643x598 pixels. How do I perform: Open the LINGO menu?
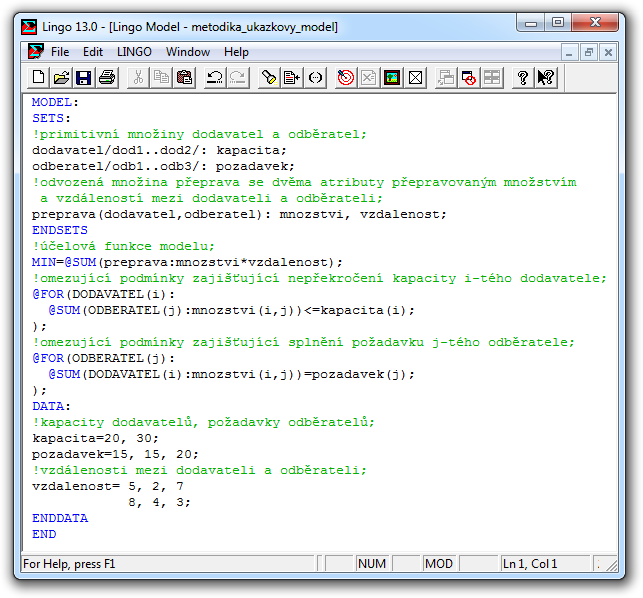click(x=134, y=52)
